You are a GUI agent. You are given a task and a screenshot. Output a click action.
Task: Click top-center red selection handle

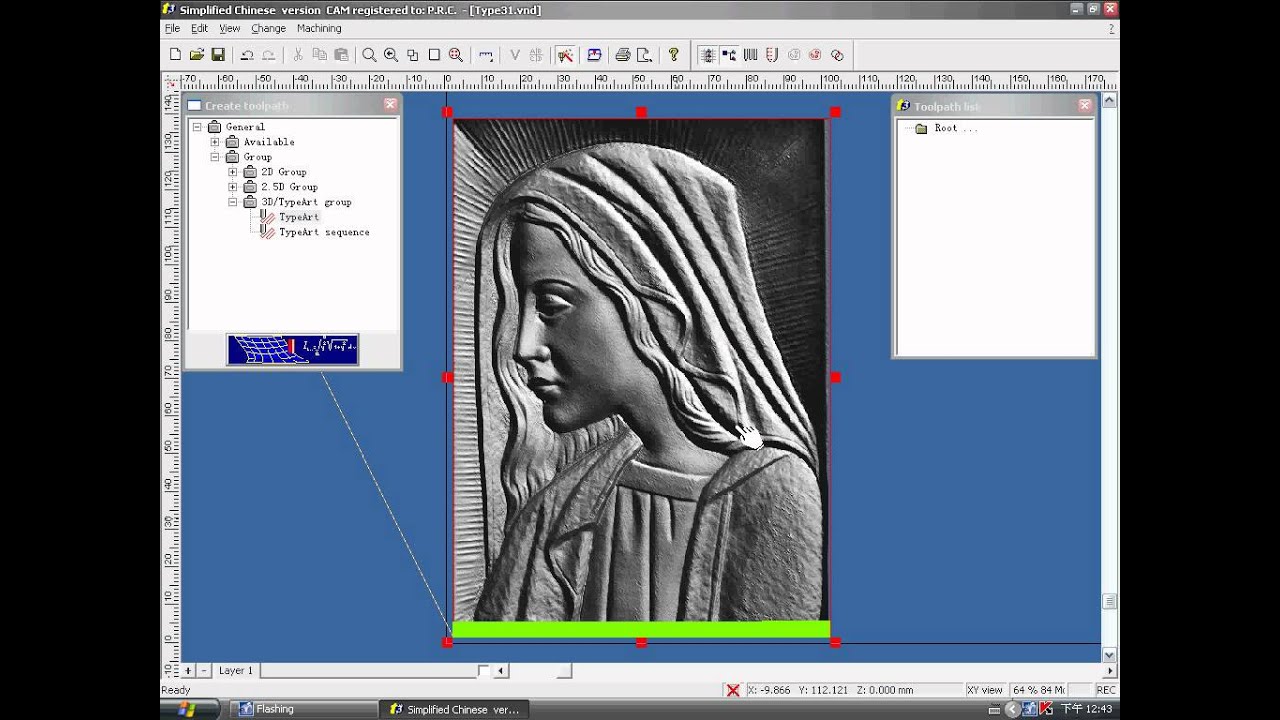tap(641, 112)
